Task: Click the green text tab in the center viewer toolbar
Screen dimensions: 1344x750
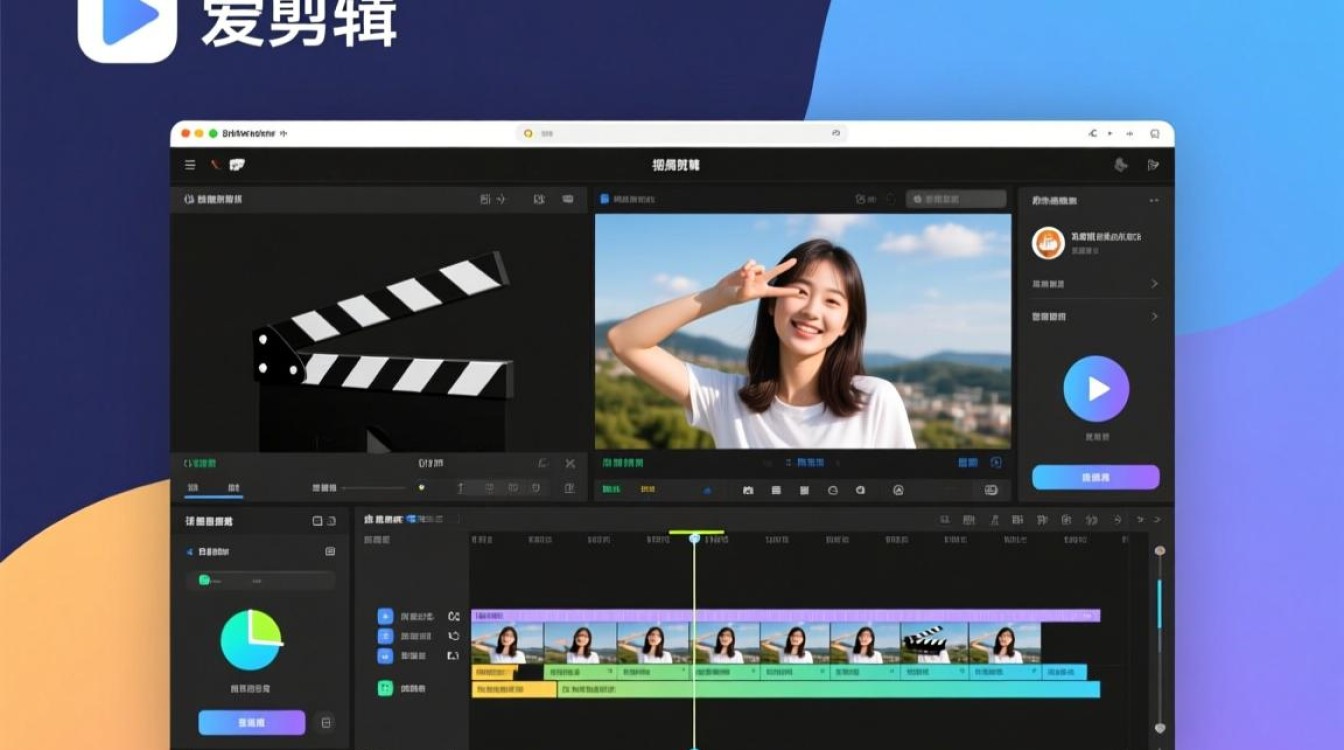Action: (612, 490)
